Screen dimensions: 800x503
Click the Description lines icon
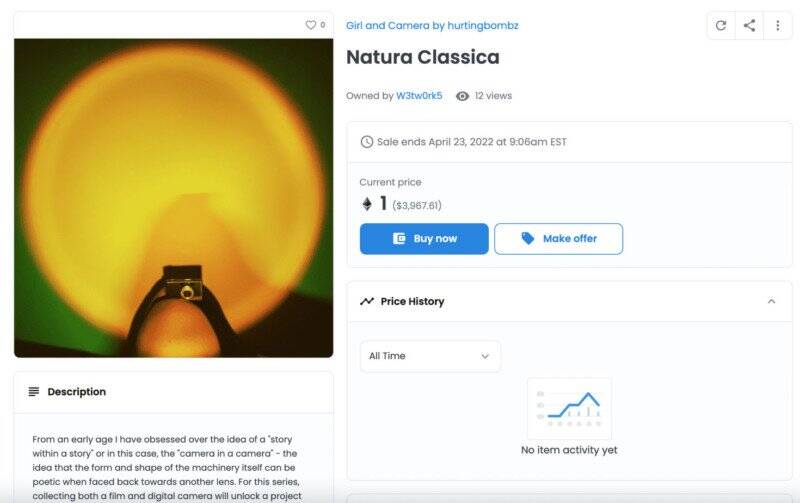(34, 392)
